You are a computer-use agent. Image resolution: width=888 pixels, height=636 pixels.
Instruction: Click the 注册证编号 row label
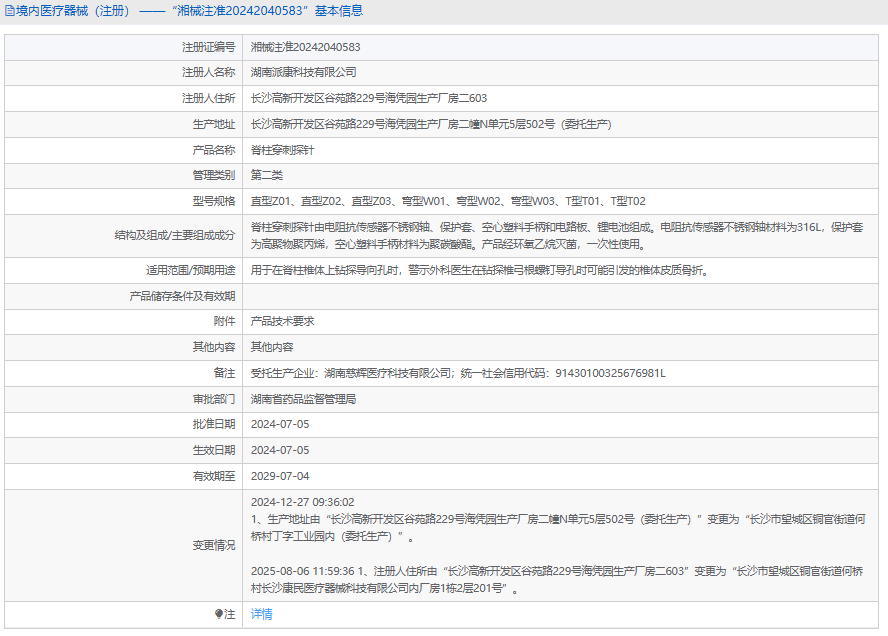(208, 47)
